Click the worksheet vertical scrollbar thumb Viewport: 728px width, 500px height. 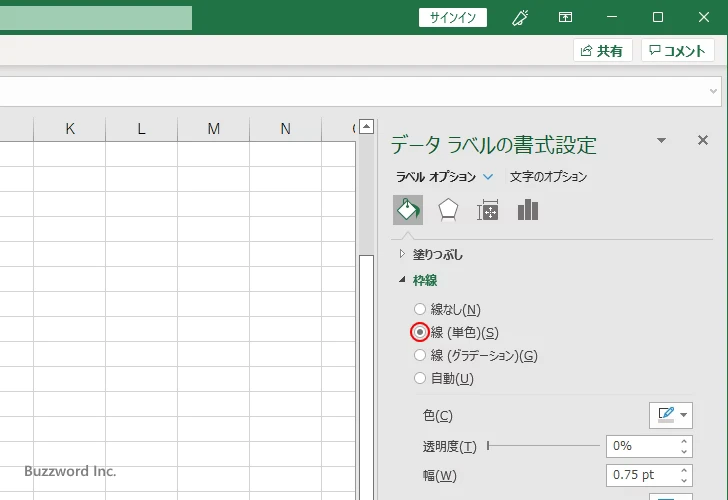click(x=366, y=377)
